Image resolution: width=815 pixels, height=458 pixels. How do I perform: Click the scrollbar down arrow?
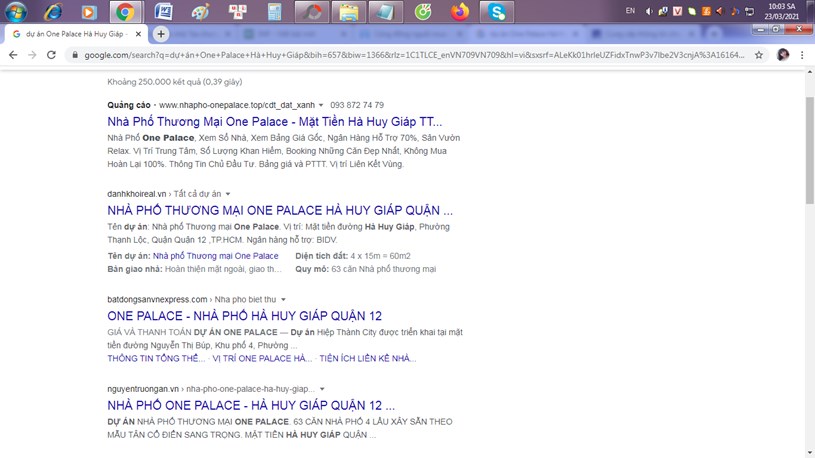(810, 453)
